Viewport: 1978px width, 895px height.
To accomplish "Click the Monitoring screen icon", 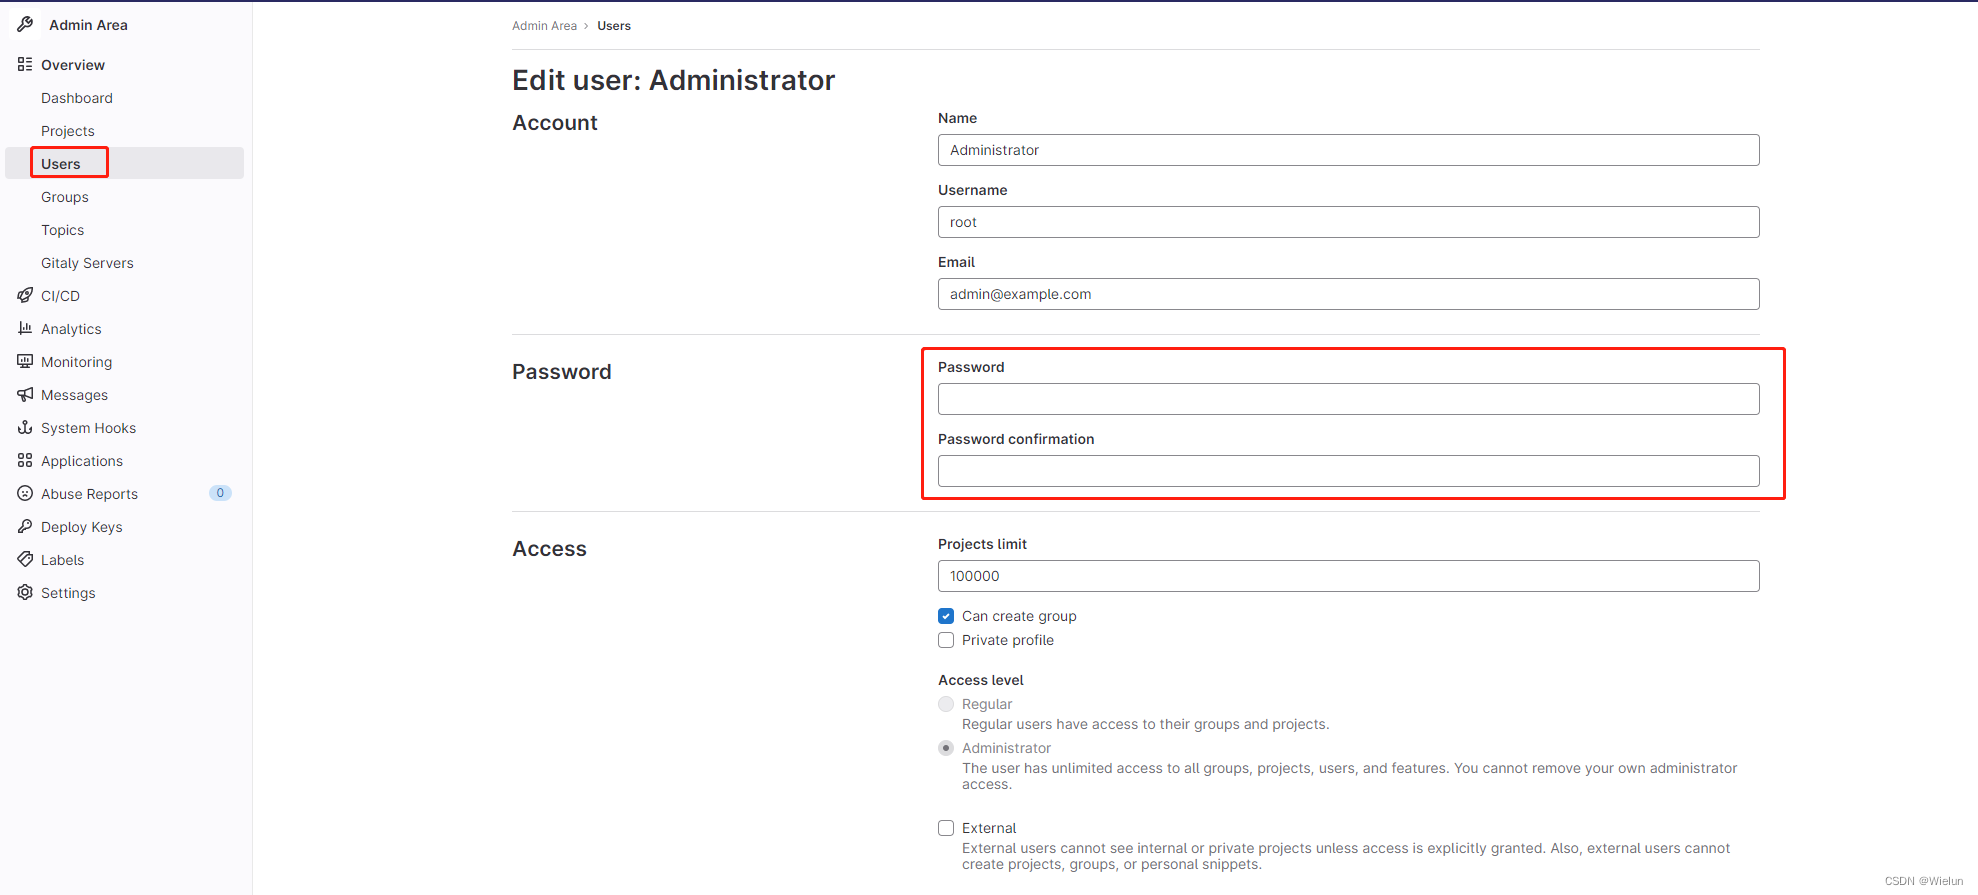I will pos(25,361).
